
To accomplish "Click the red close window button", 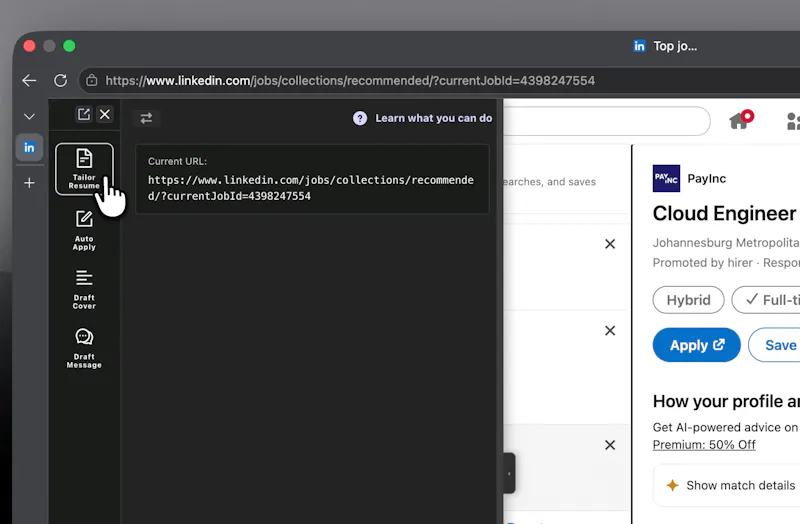I will pos(30,46).
